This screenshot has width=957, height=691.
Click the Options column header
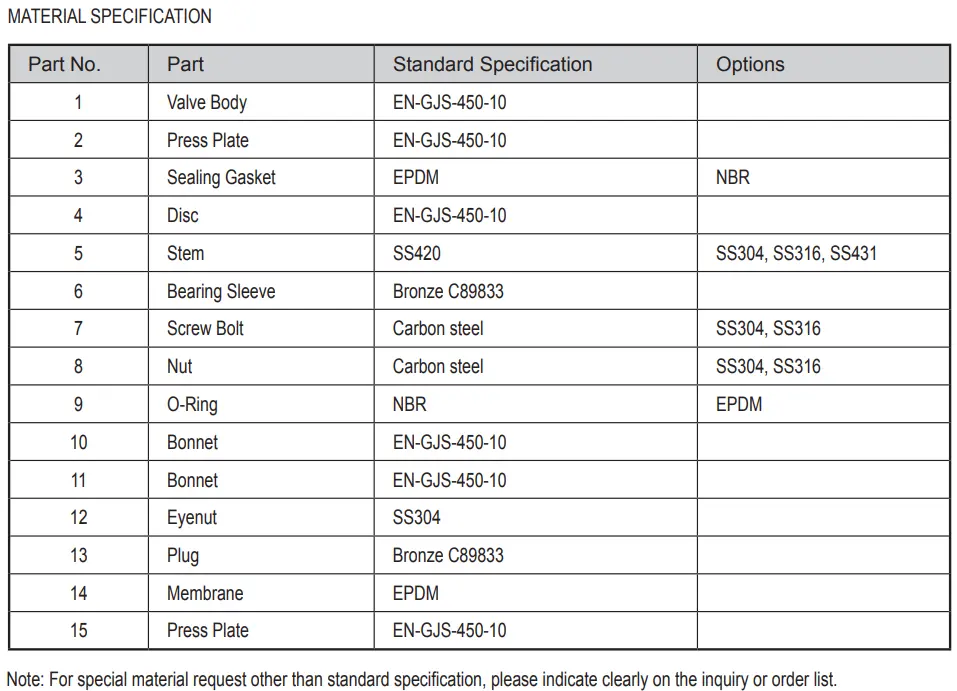[750, 65]
